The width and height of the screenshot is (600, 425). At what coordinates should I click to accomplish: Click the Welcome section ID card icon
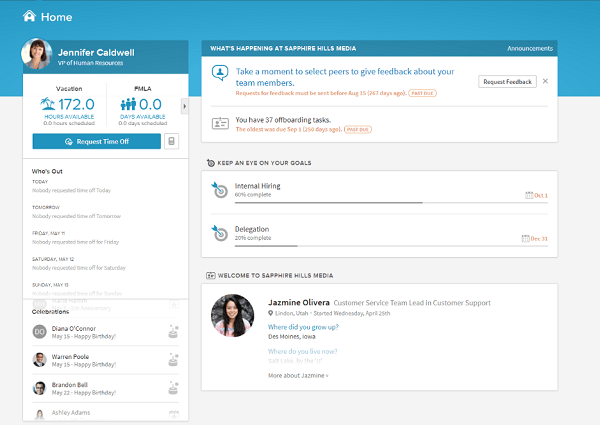coord(211,275)
